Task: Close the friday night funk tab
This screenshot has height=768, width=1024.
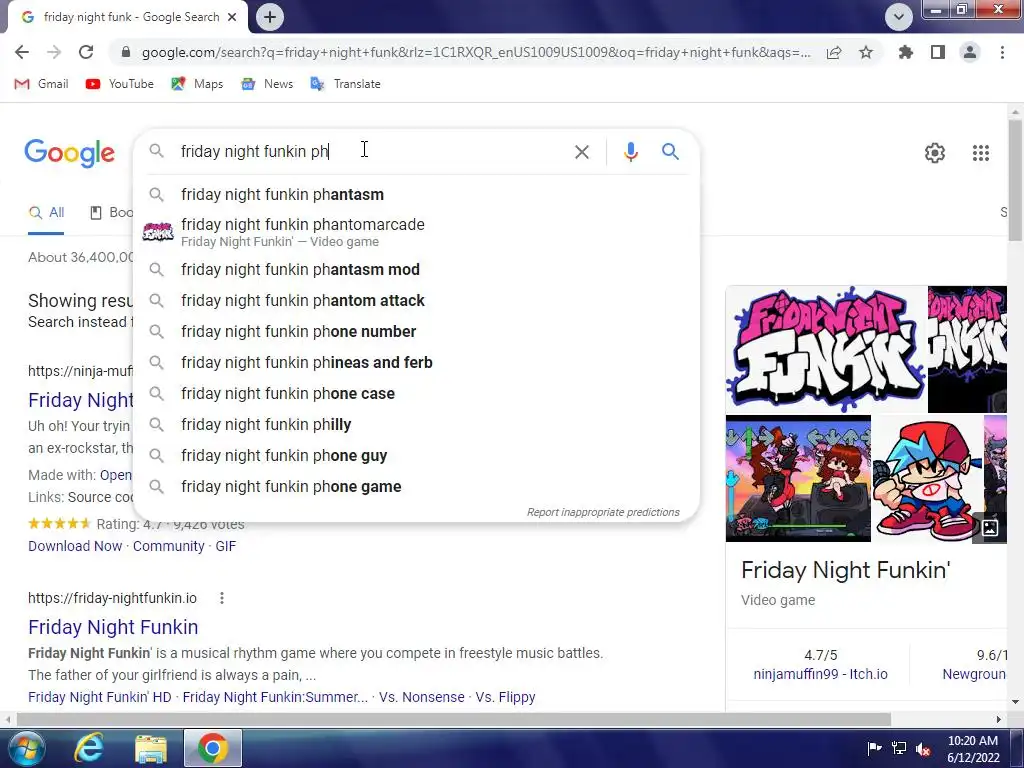Action: tap(232, 17)
